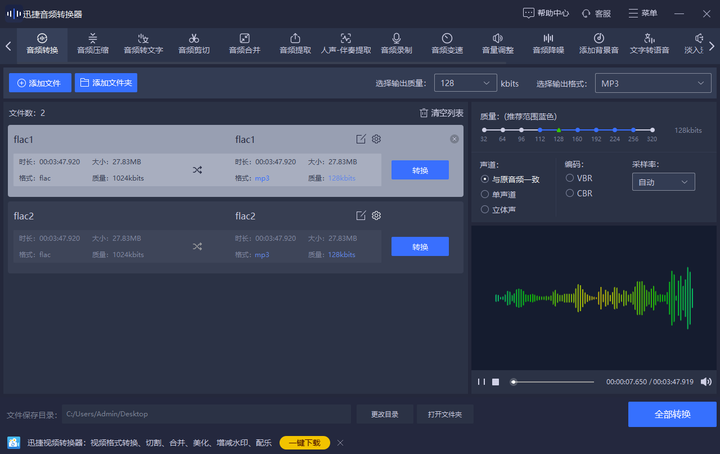The width and height of the screenshot is (720, 454).
Task: Open the 音频合并 merge tool
Action: click(x=245, y=44)
